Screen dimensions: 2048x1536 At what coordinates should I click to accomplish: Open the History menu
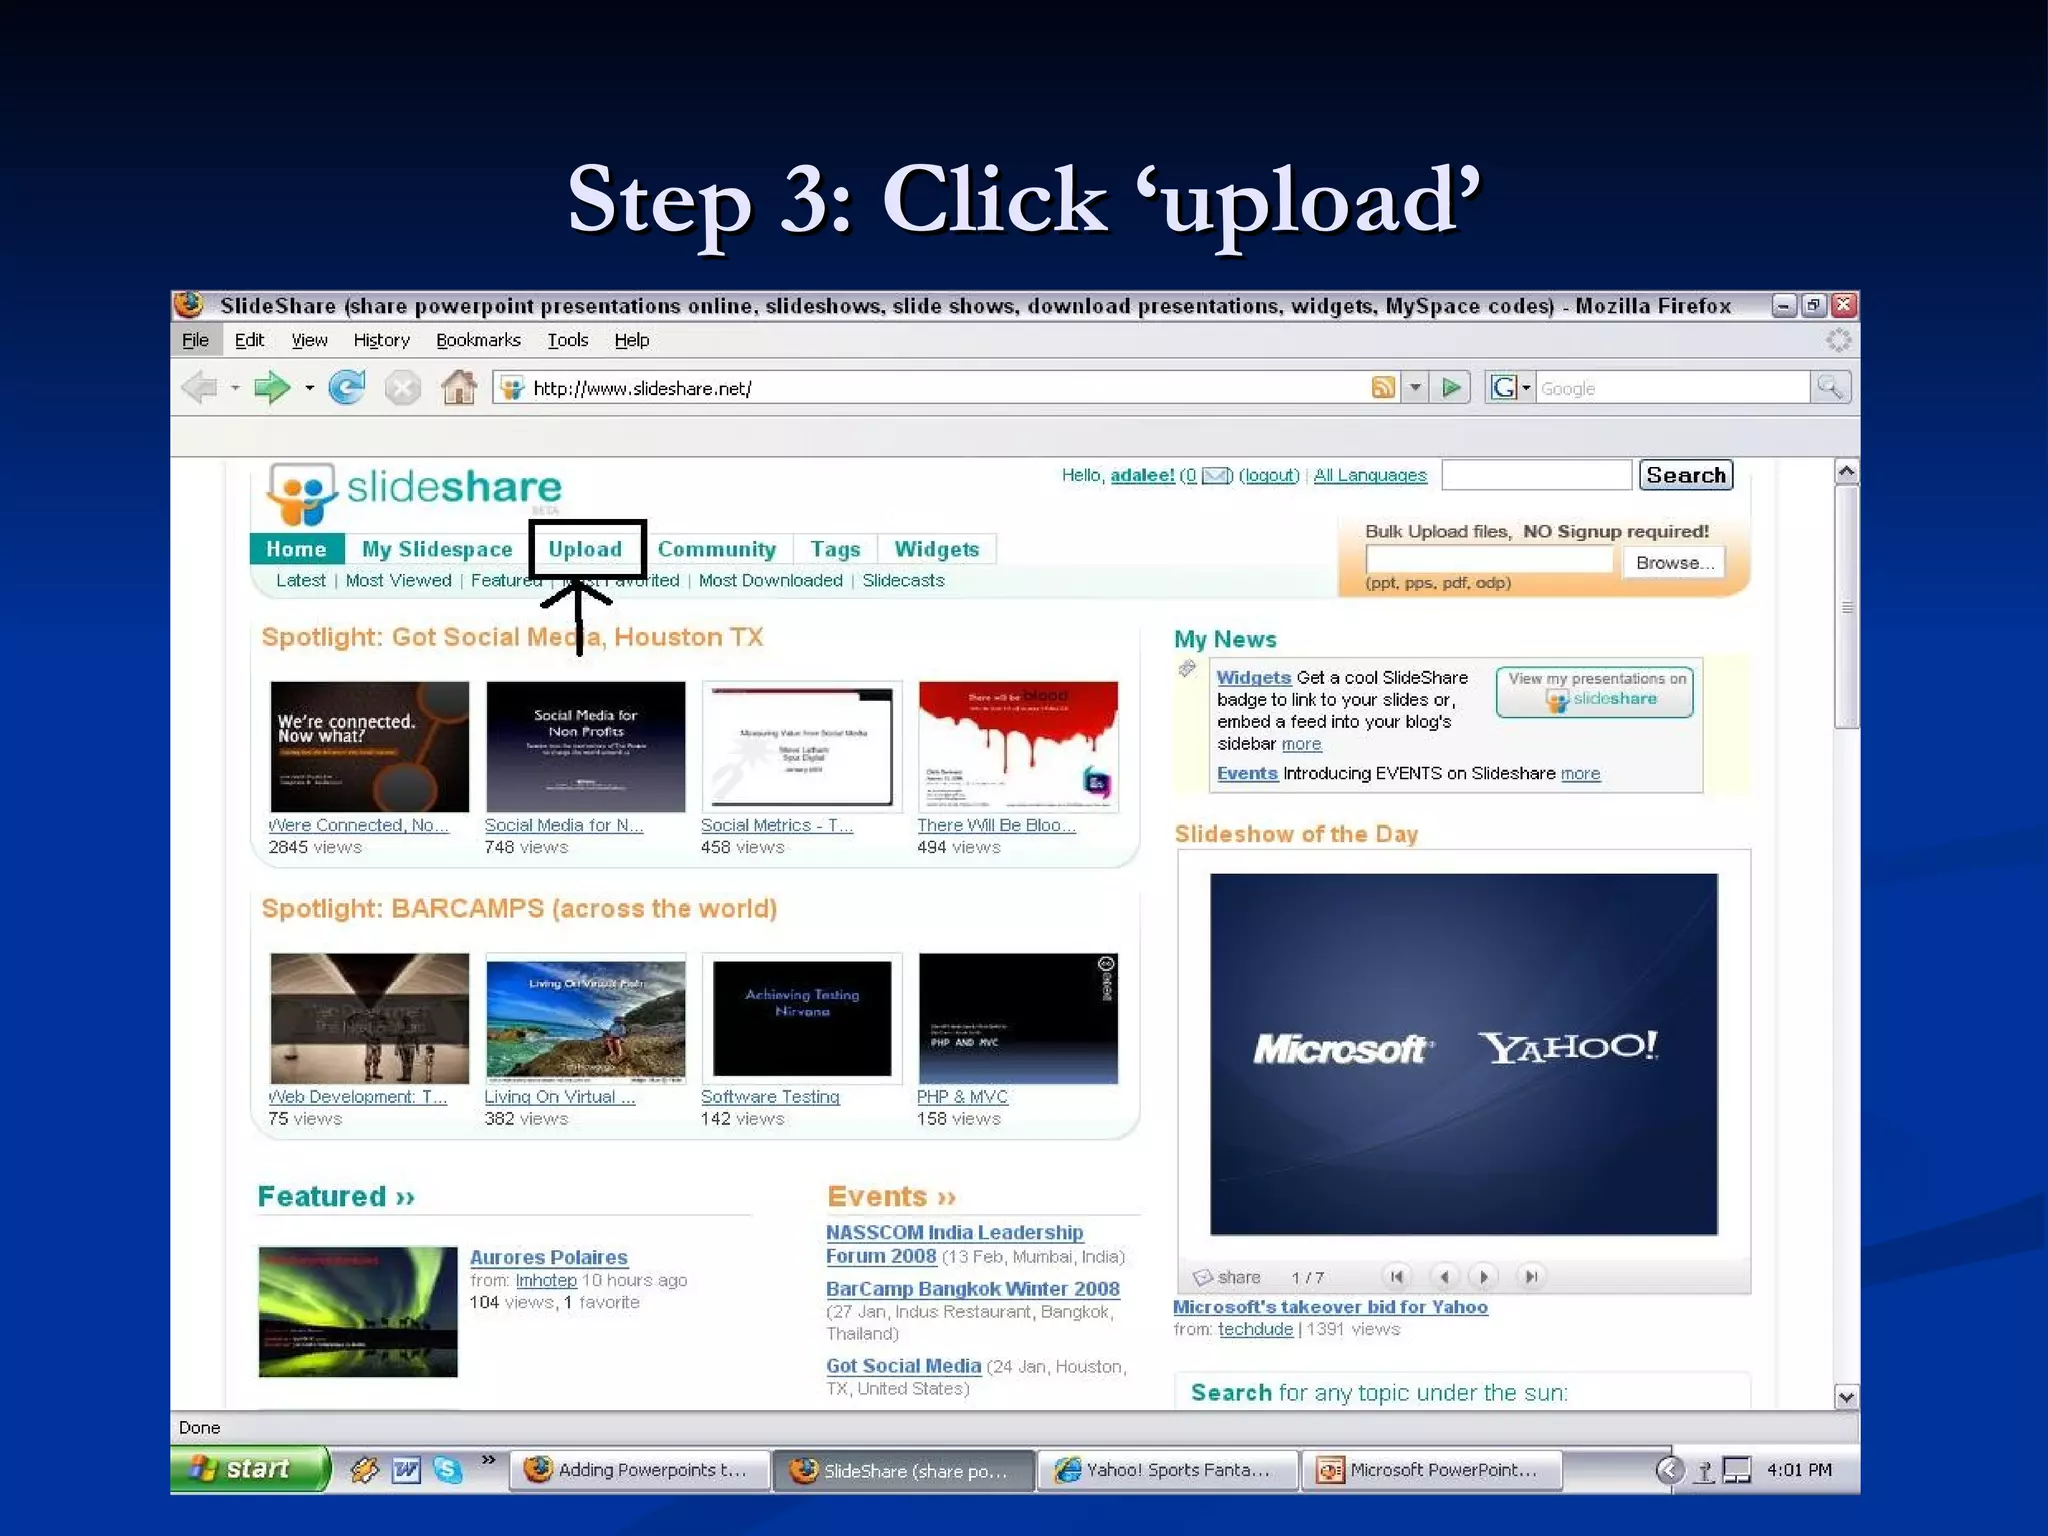point(381,340)
